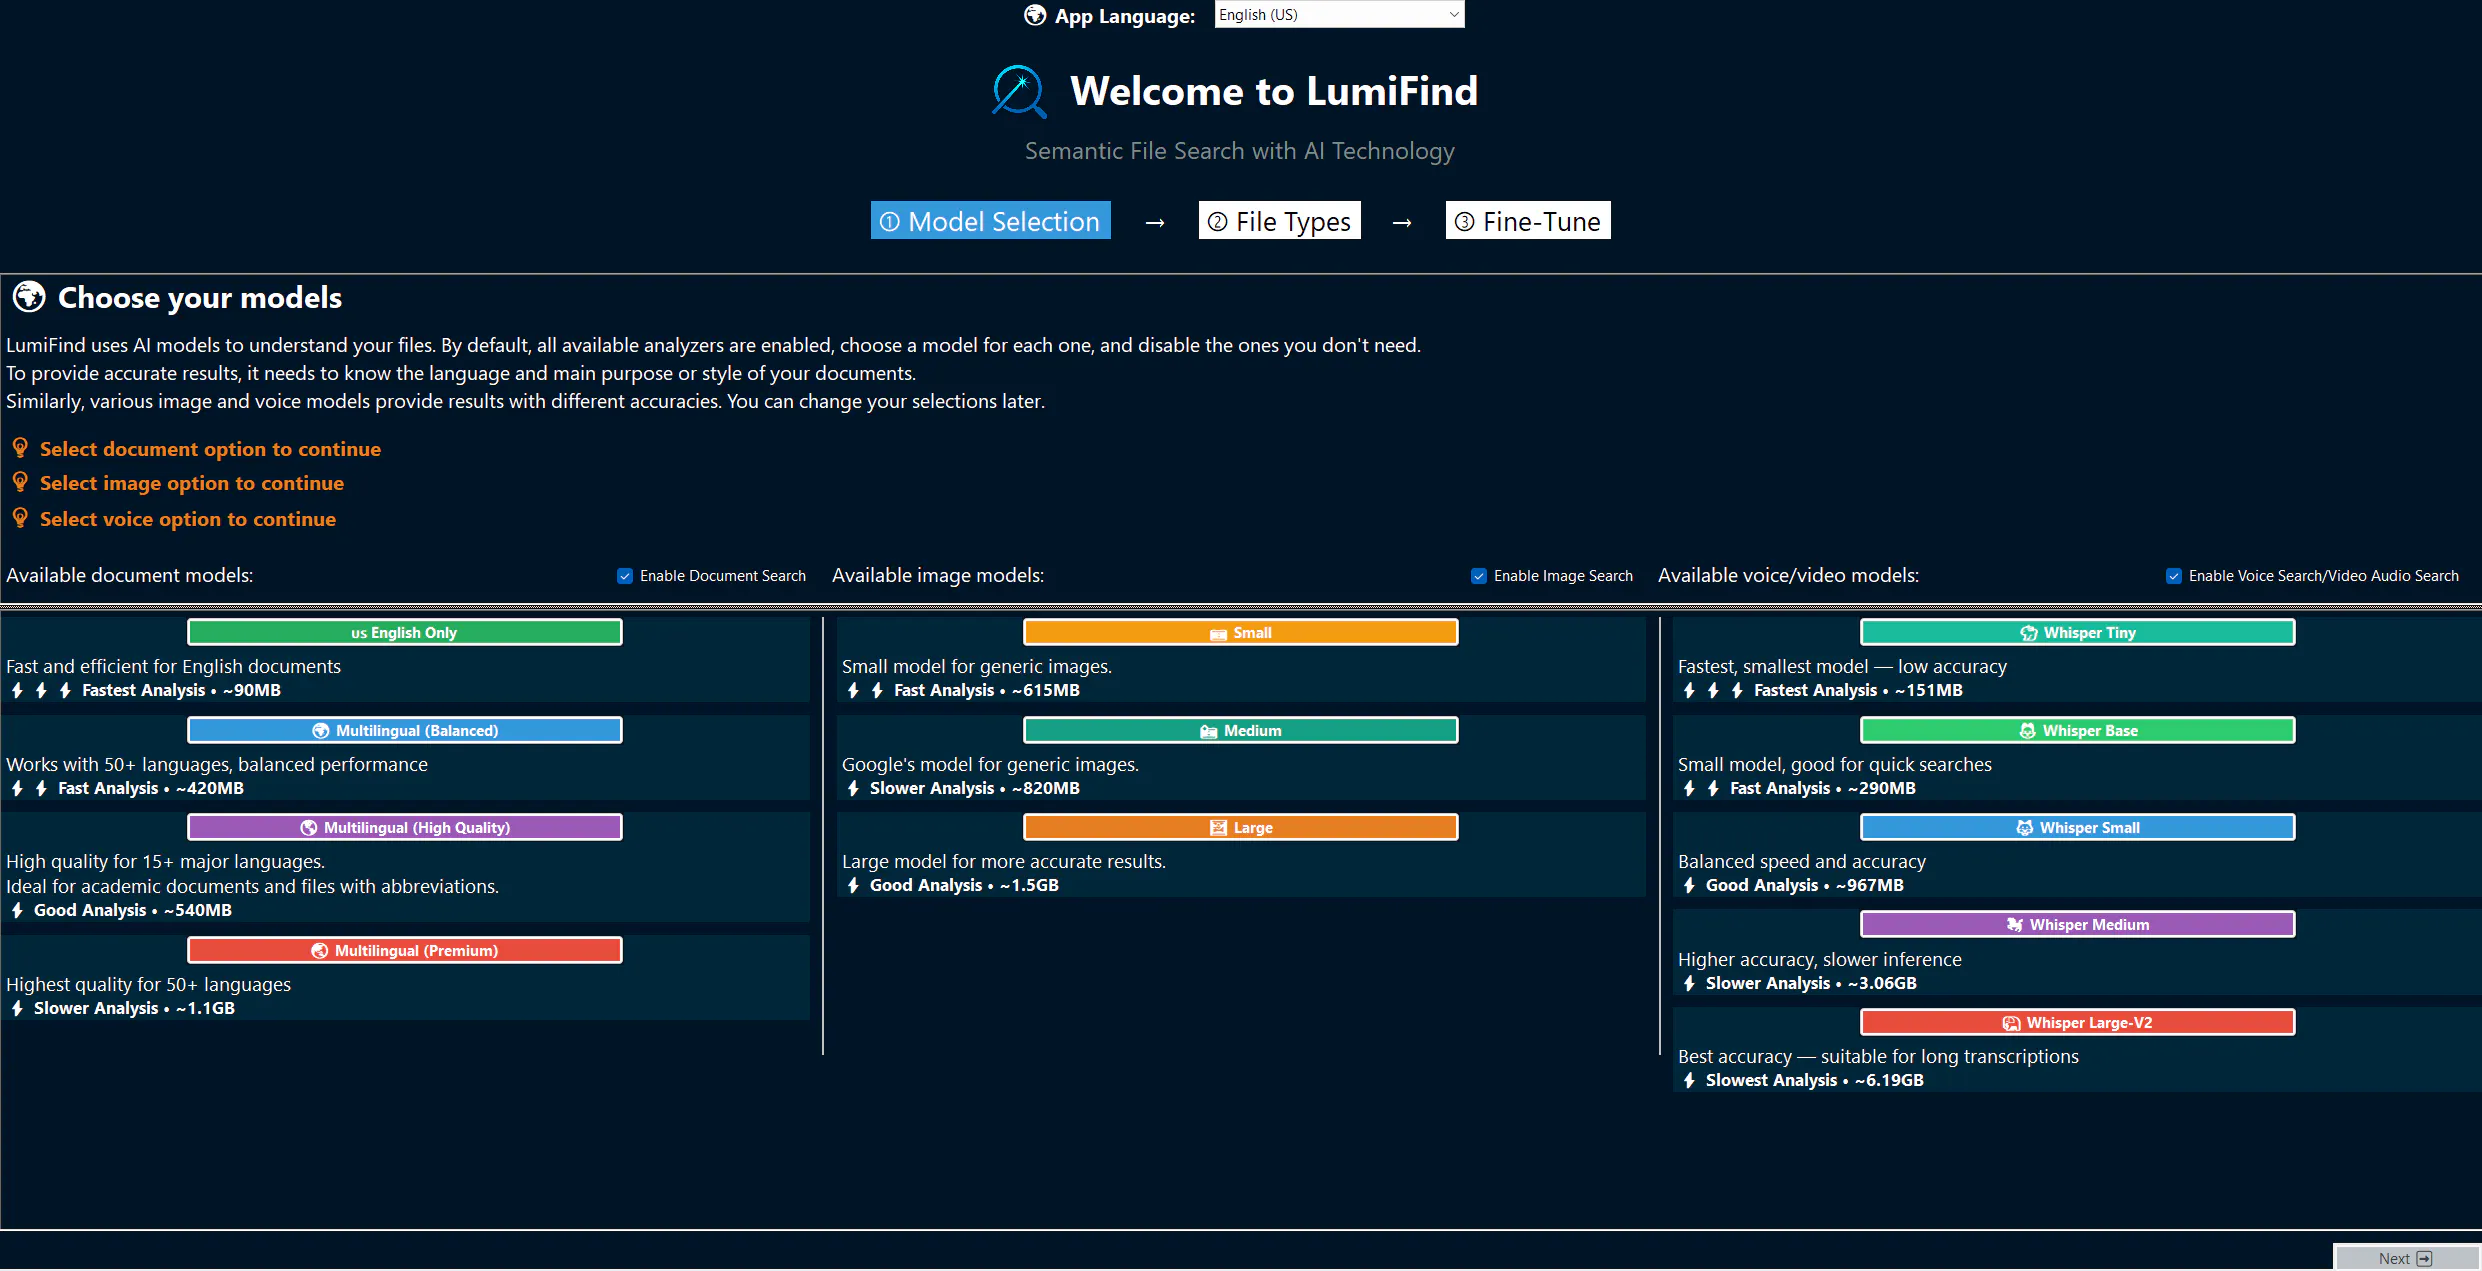
Task: Click the lightning bolt icon beside Good Analysis ~1.5GB
Action: click(853, 885)
